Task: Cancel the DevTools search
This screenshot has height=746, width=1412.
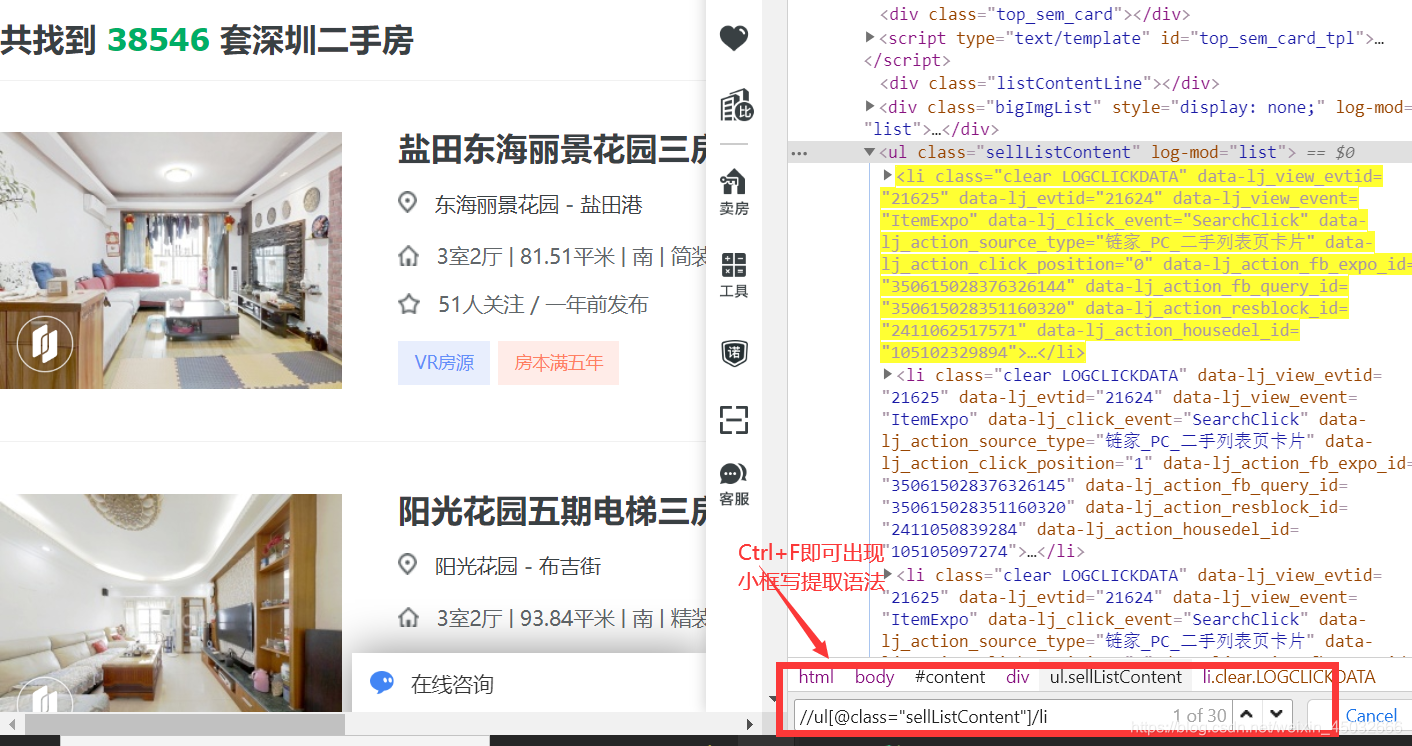Action: pyautogui.click(x=1371, y=715)
